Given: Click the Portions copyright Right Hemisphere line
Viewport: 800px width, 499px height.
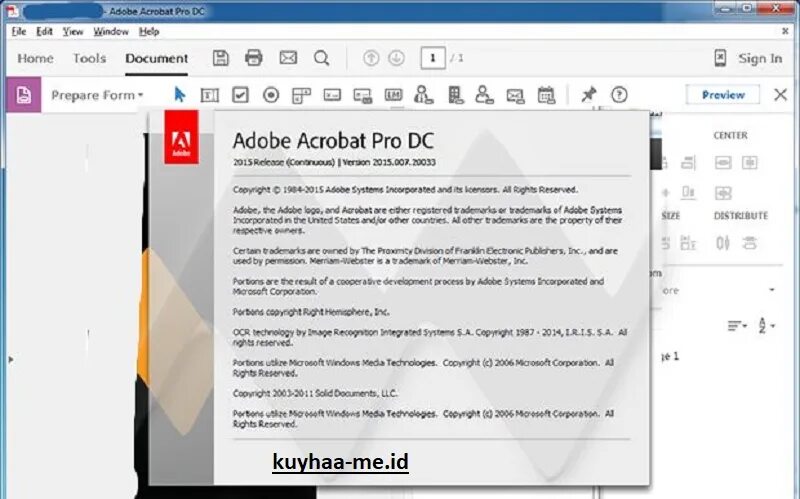Looking at the screenshot, I should click(311, 312).
